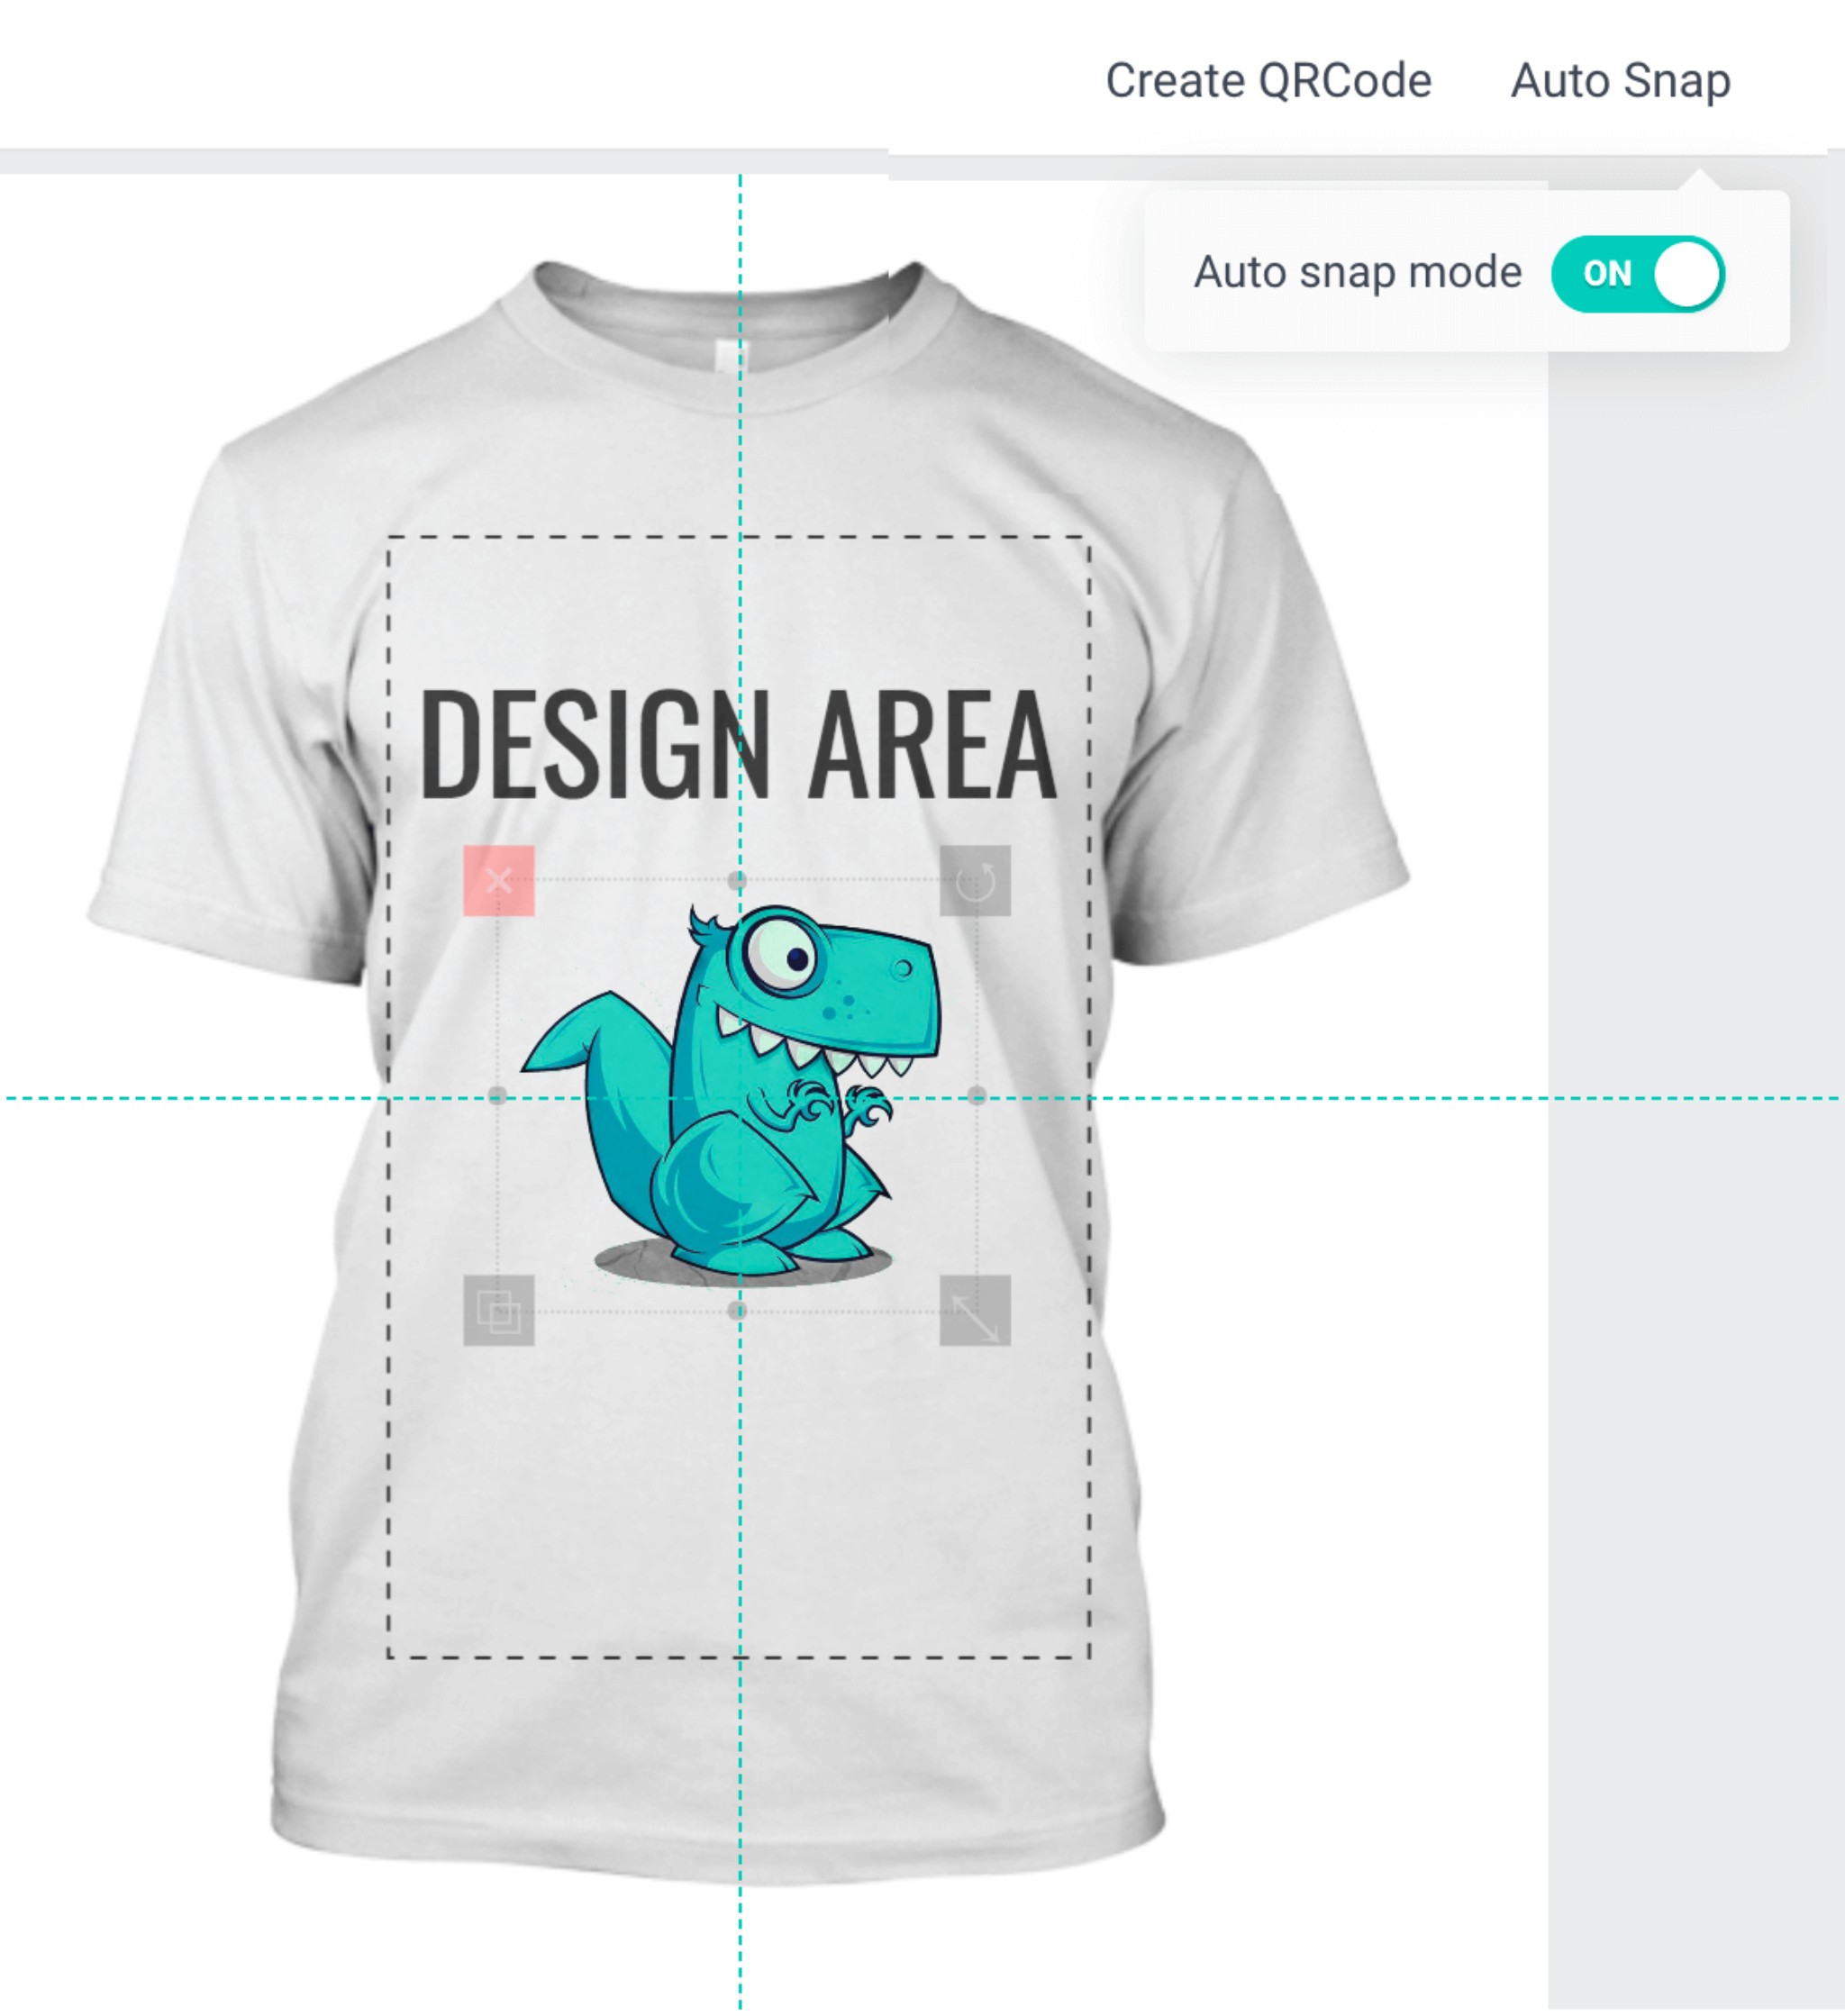Image resolution: width=1845 pixels, height=2016 pixels.
Task: Click the white knob of the ON toggle
Action: (1687, 274)
